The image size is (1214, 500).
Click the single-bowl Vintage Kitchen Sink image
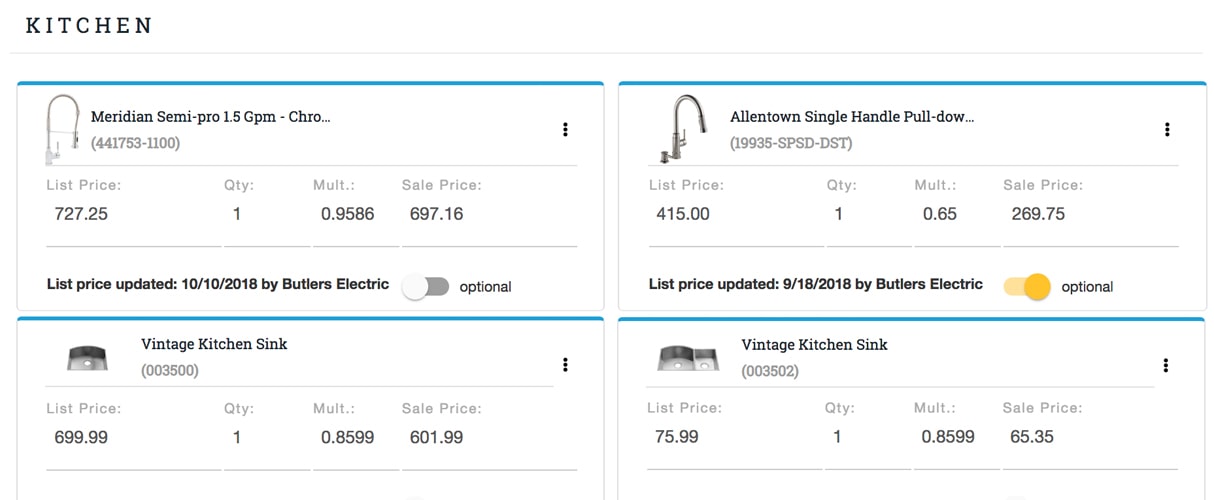[x=86, y=358]
